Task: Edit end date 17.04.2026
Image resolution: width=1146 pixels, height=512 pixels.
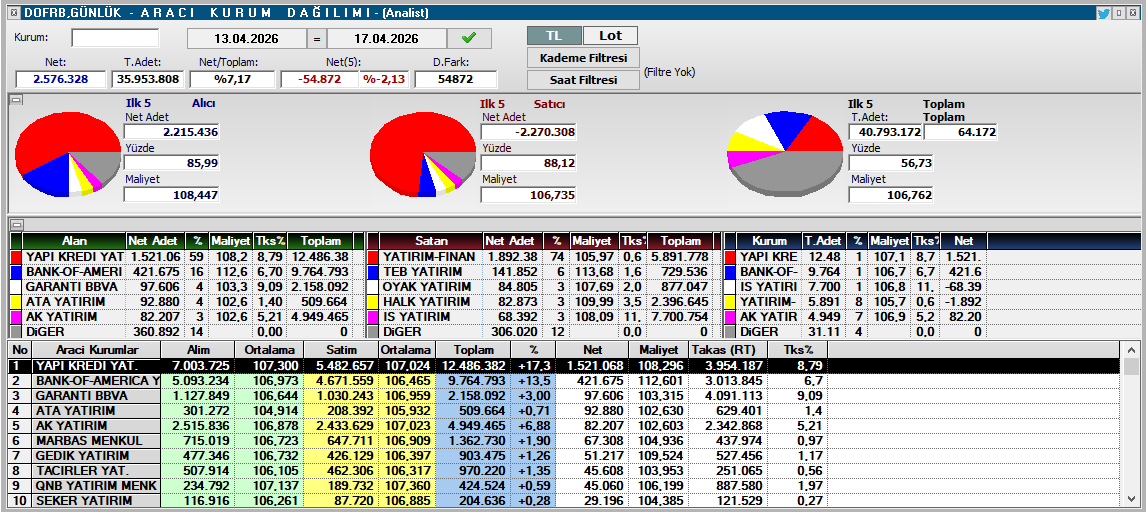Action: [x=387, y=39]
